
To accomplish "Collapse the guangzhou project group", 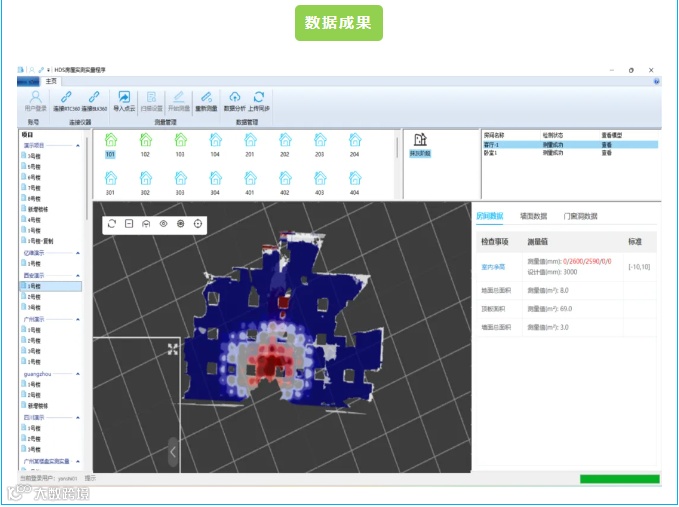I will [78, 374].
